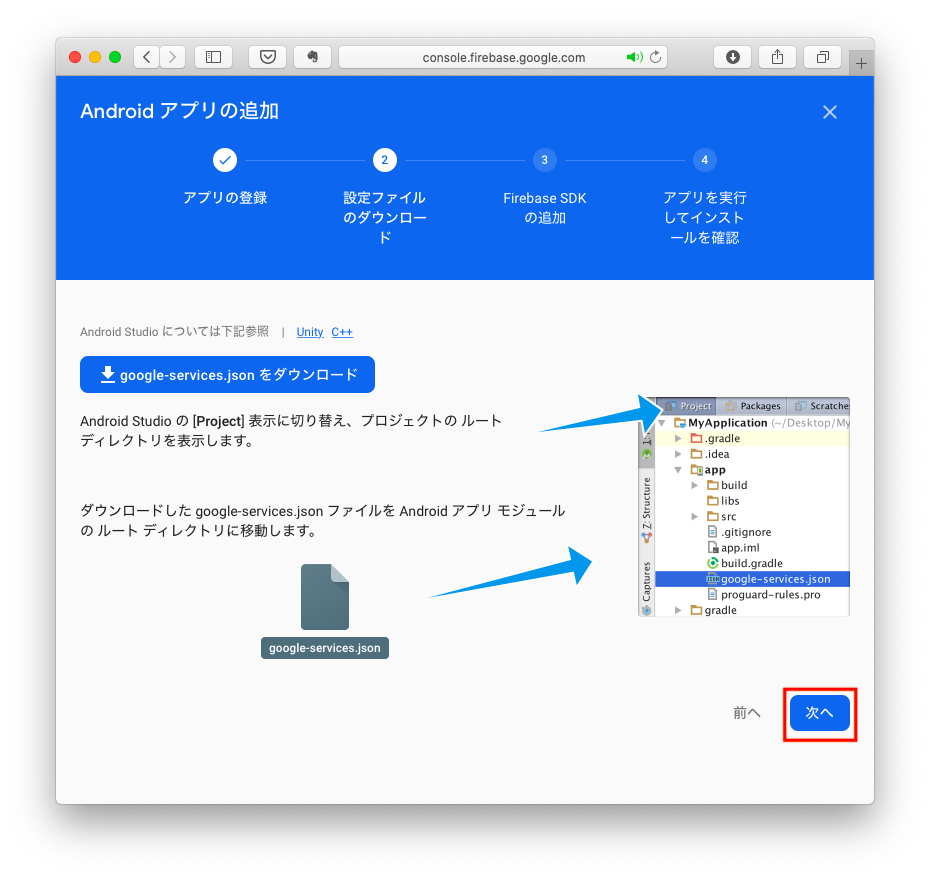Click the Android Studio project tree screenshot
The image size is (930, 878).
[744, 507]
